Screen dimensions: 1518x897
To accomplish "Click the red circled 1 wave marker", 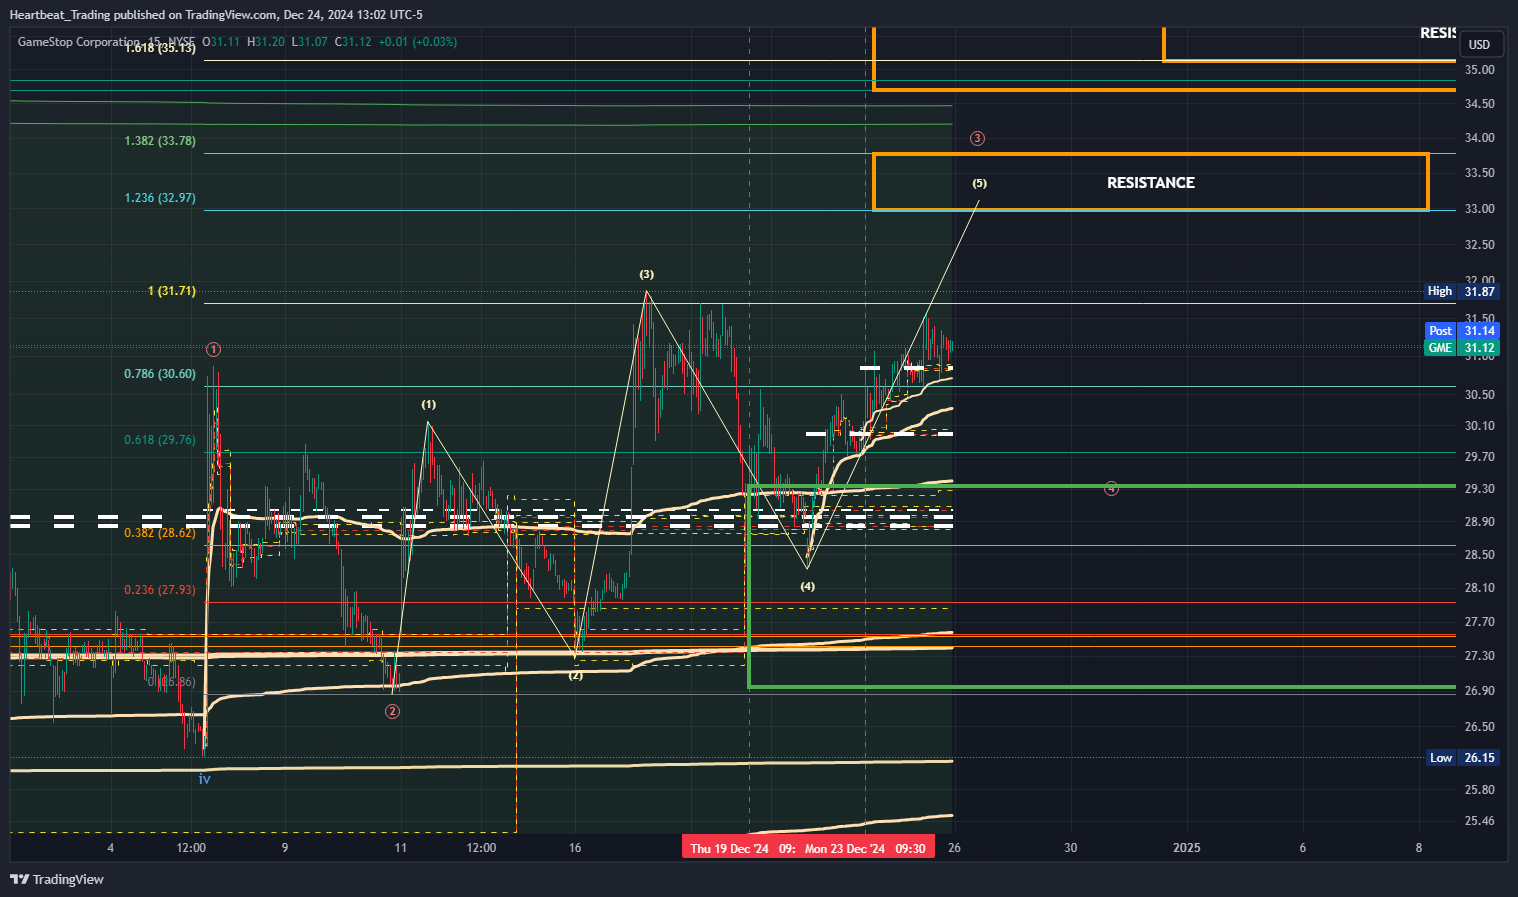I will point(213,349).
